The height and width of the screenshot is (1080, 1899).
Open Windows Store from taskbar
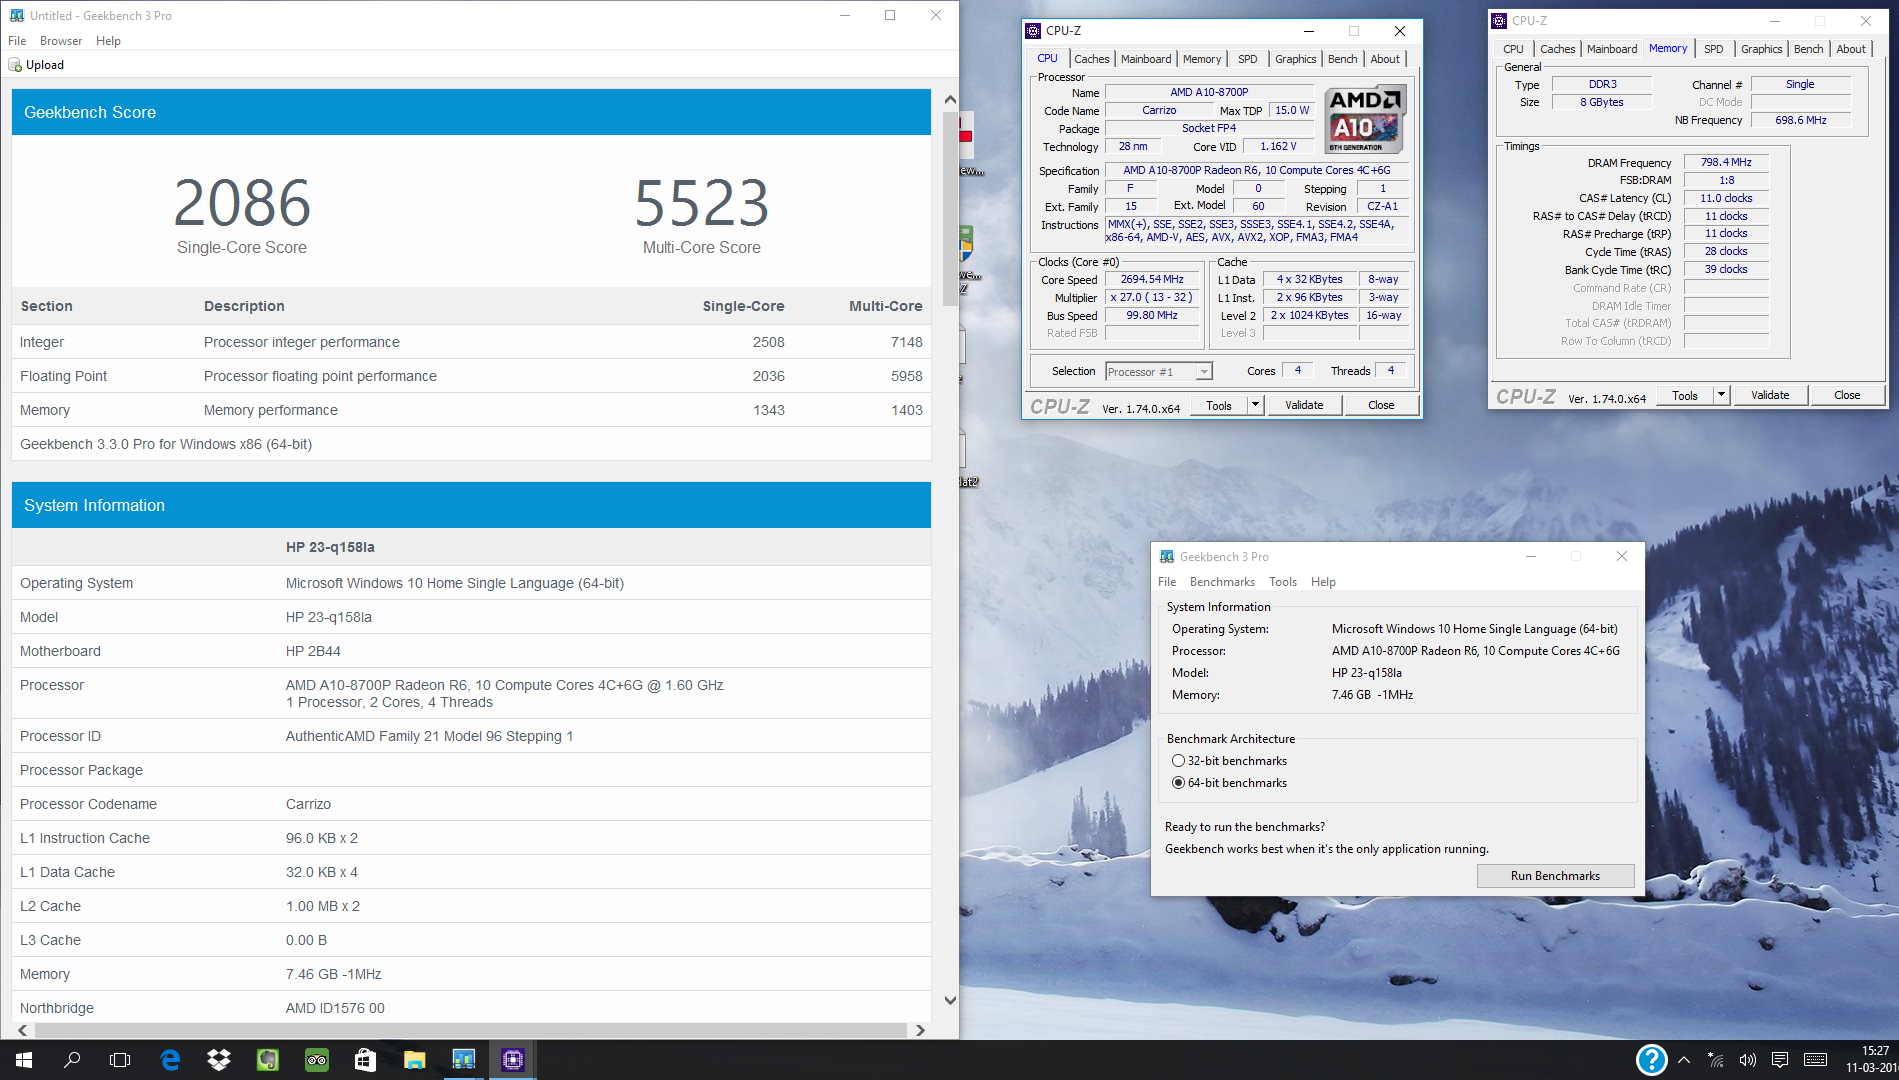point(366,1060)
